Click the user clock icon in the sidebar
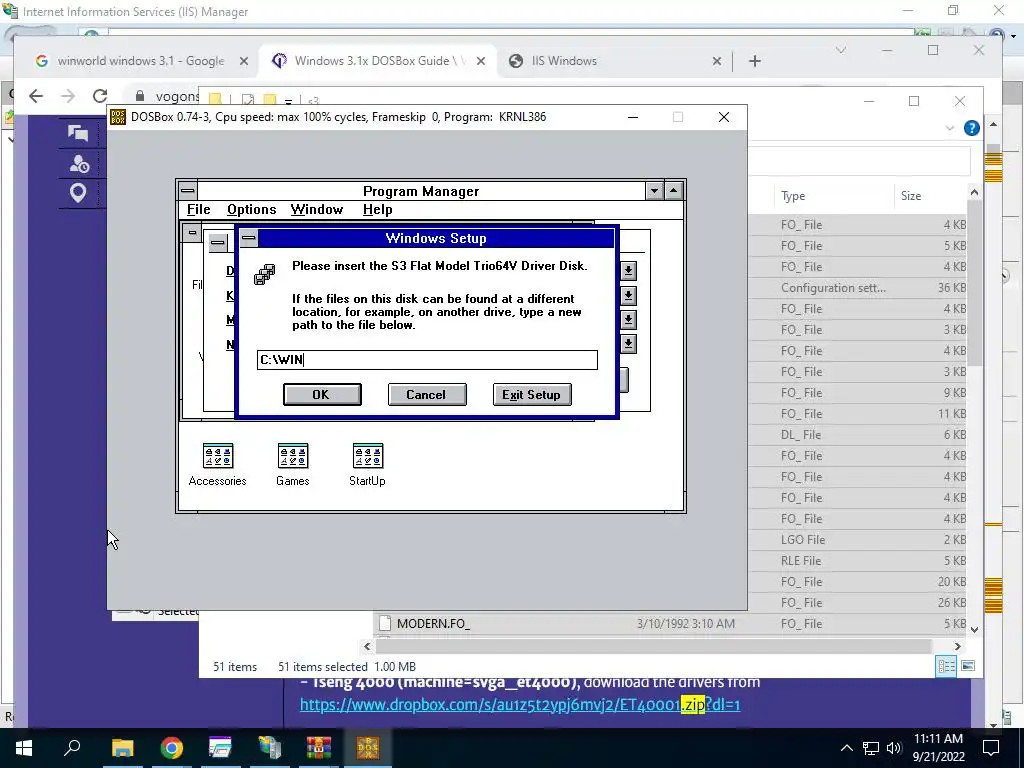 pyautogui.click(x=79, y=163)
